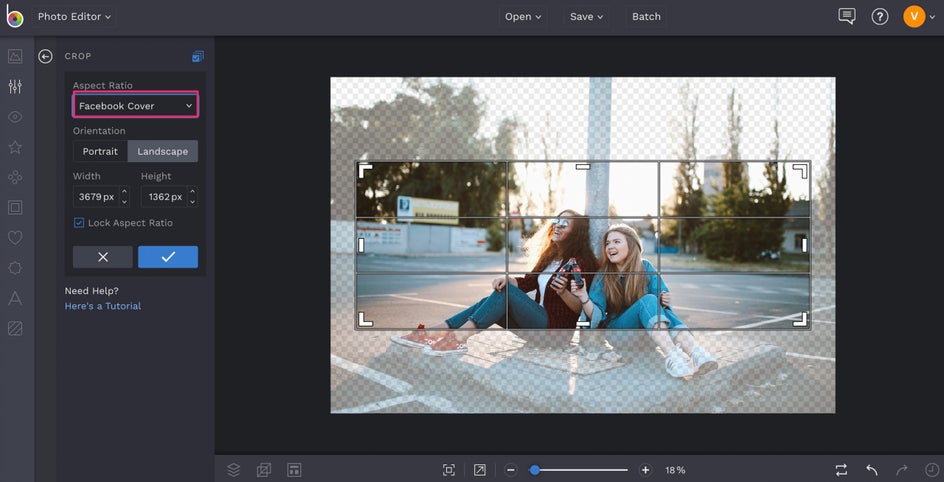The image size is (944, 482).
Task: Open the Here's a Tutorial link
Action: (103, 306)
